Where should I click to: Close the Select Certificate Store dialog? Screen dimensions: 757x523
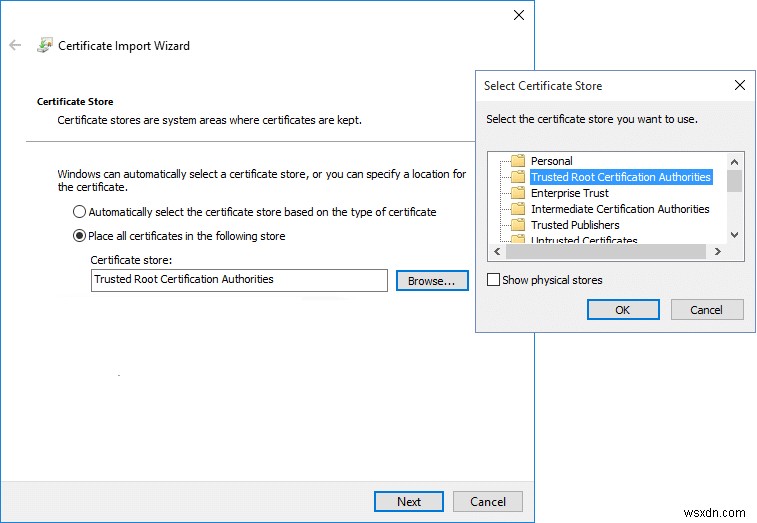point(739,85)
